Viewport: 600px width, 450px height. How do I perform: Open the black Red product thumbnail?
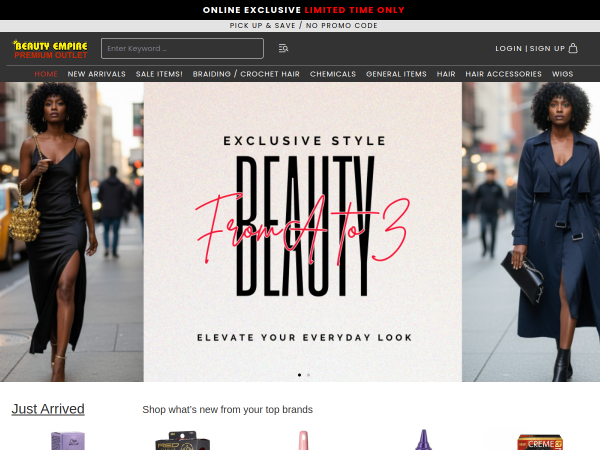(183, 441)
